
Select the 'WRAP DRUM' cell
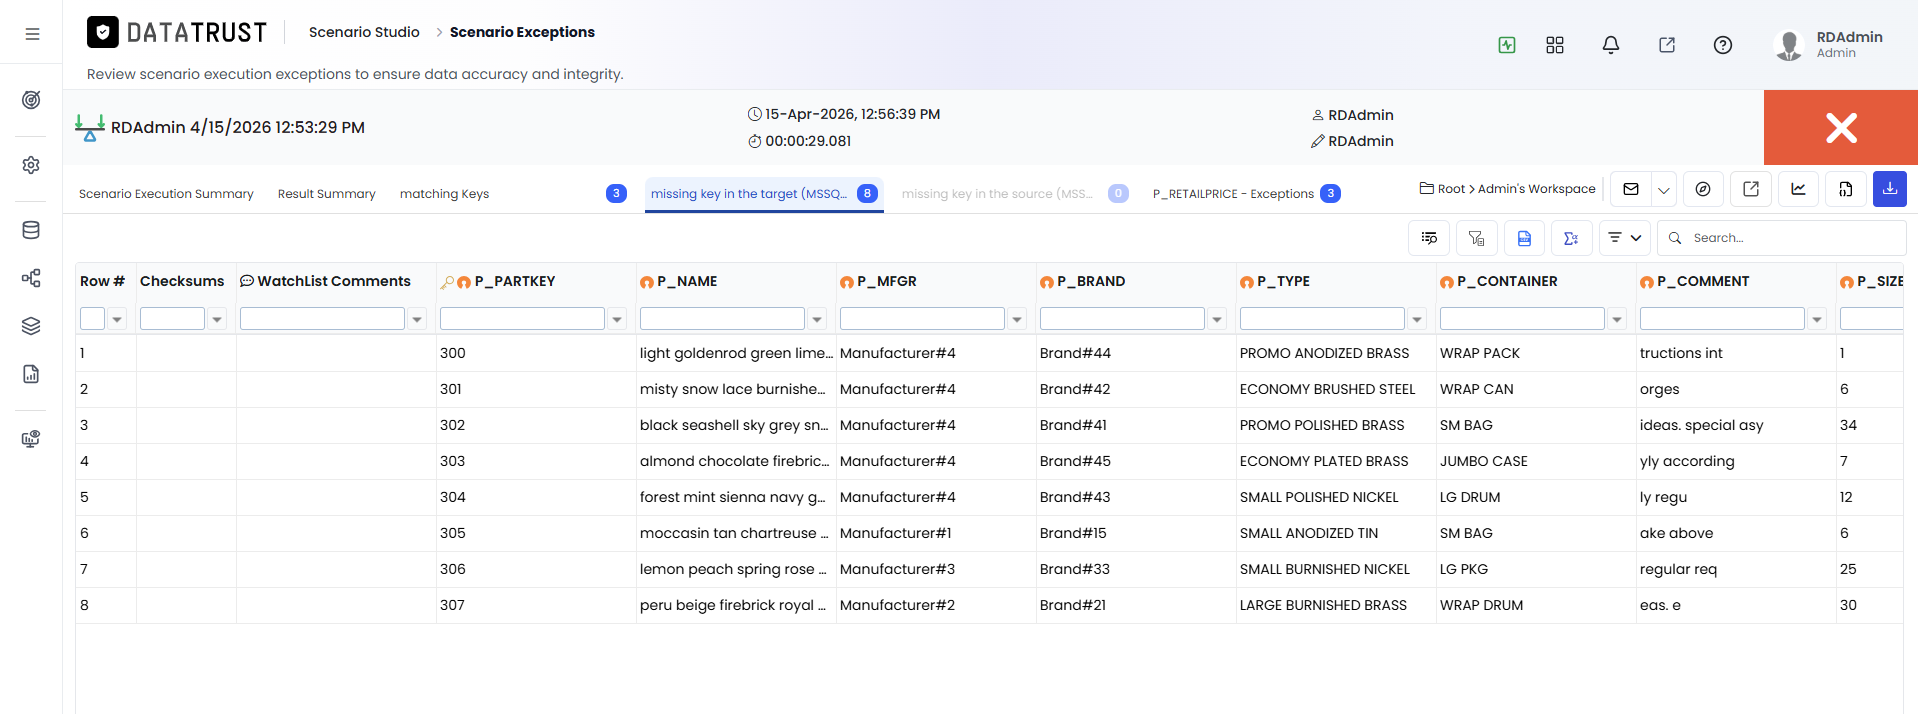(1536, 605)
